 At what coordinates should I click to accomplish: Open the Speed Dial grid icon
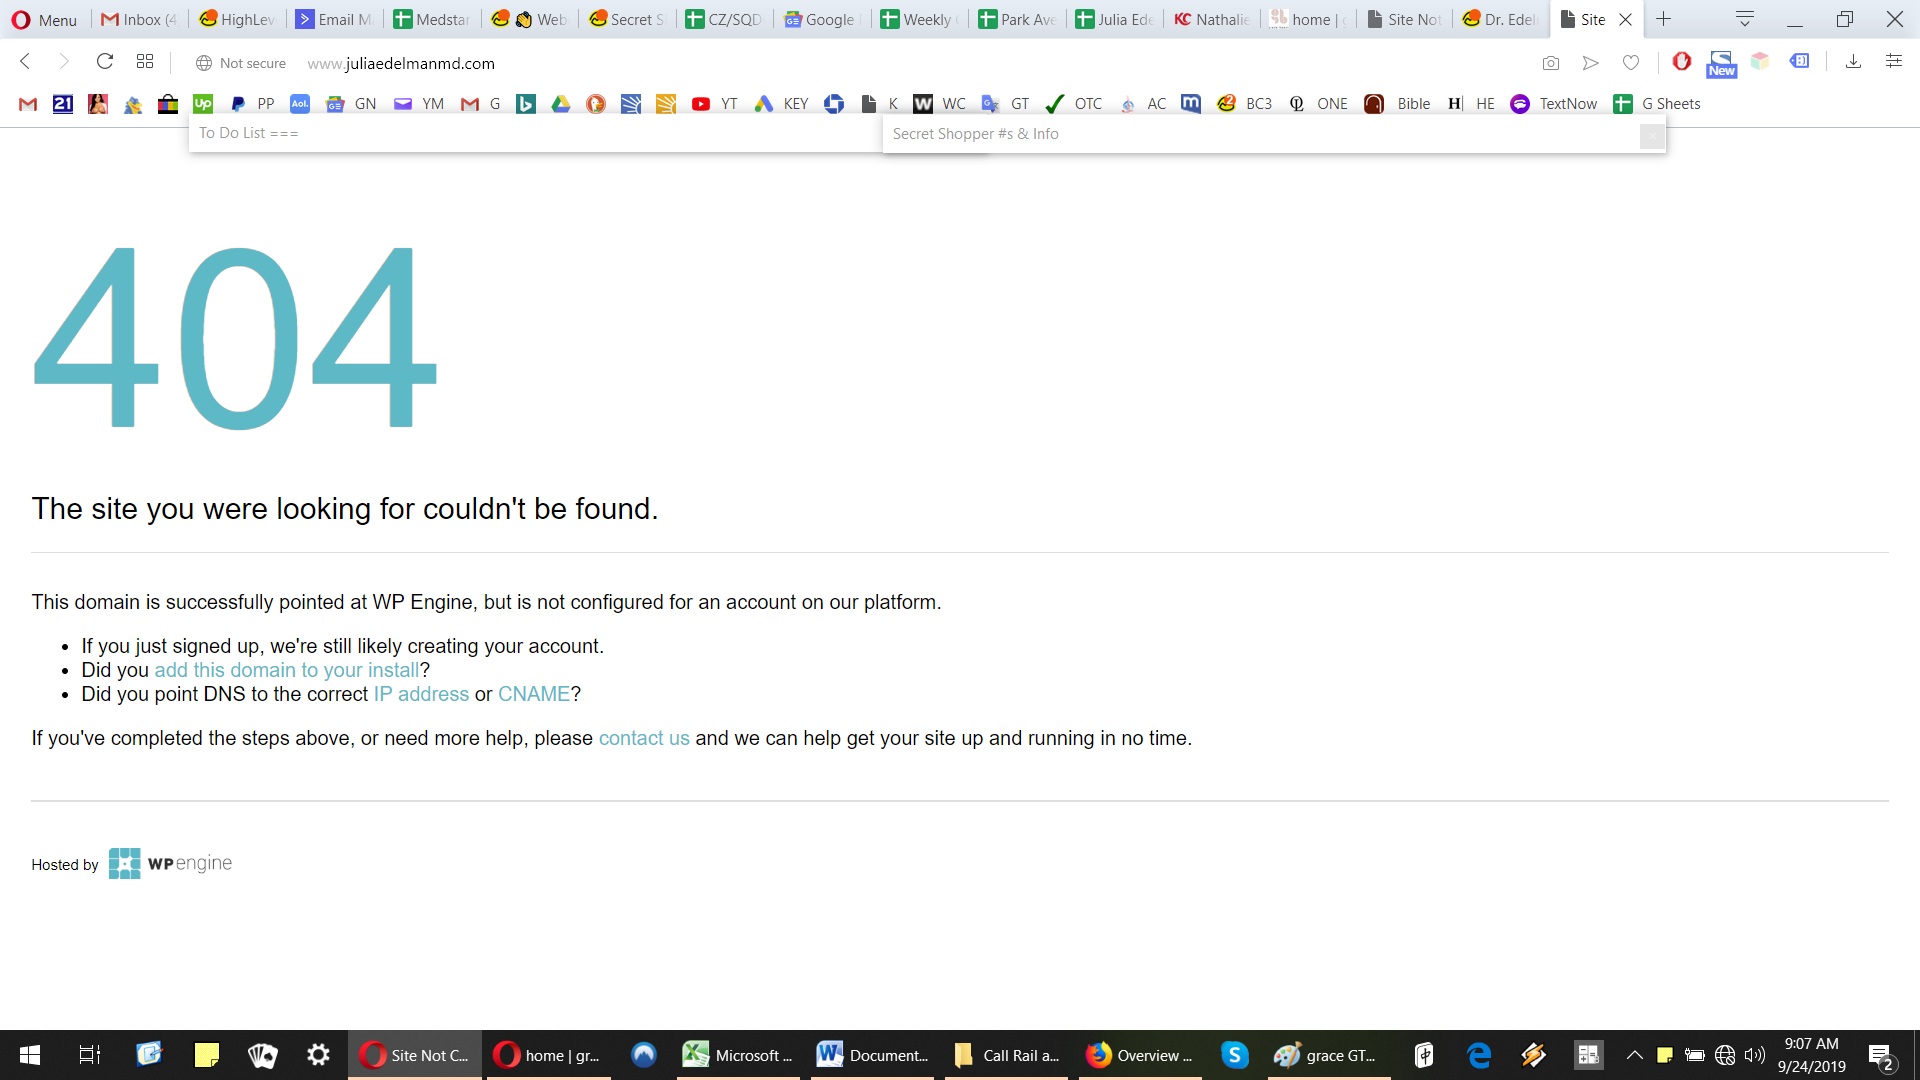[x=145, y=62]
